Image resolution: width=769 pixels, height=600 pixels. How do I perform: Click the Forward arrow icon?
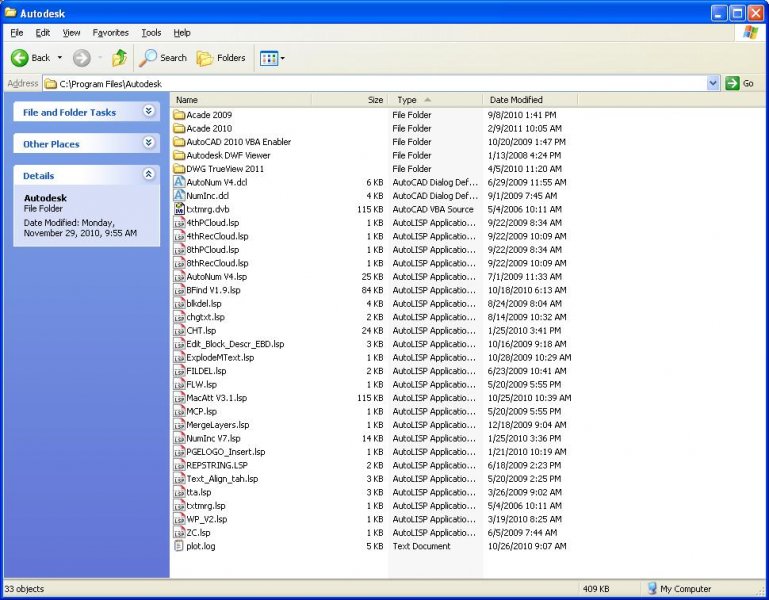[82, 58]
